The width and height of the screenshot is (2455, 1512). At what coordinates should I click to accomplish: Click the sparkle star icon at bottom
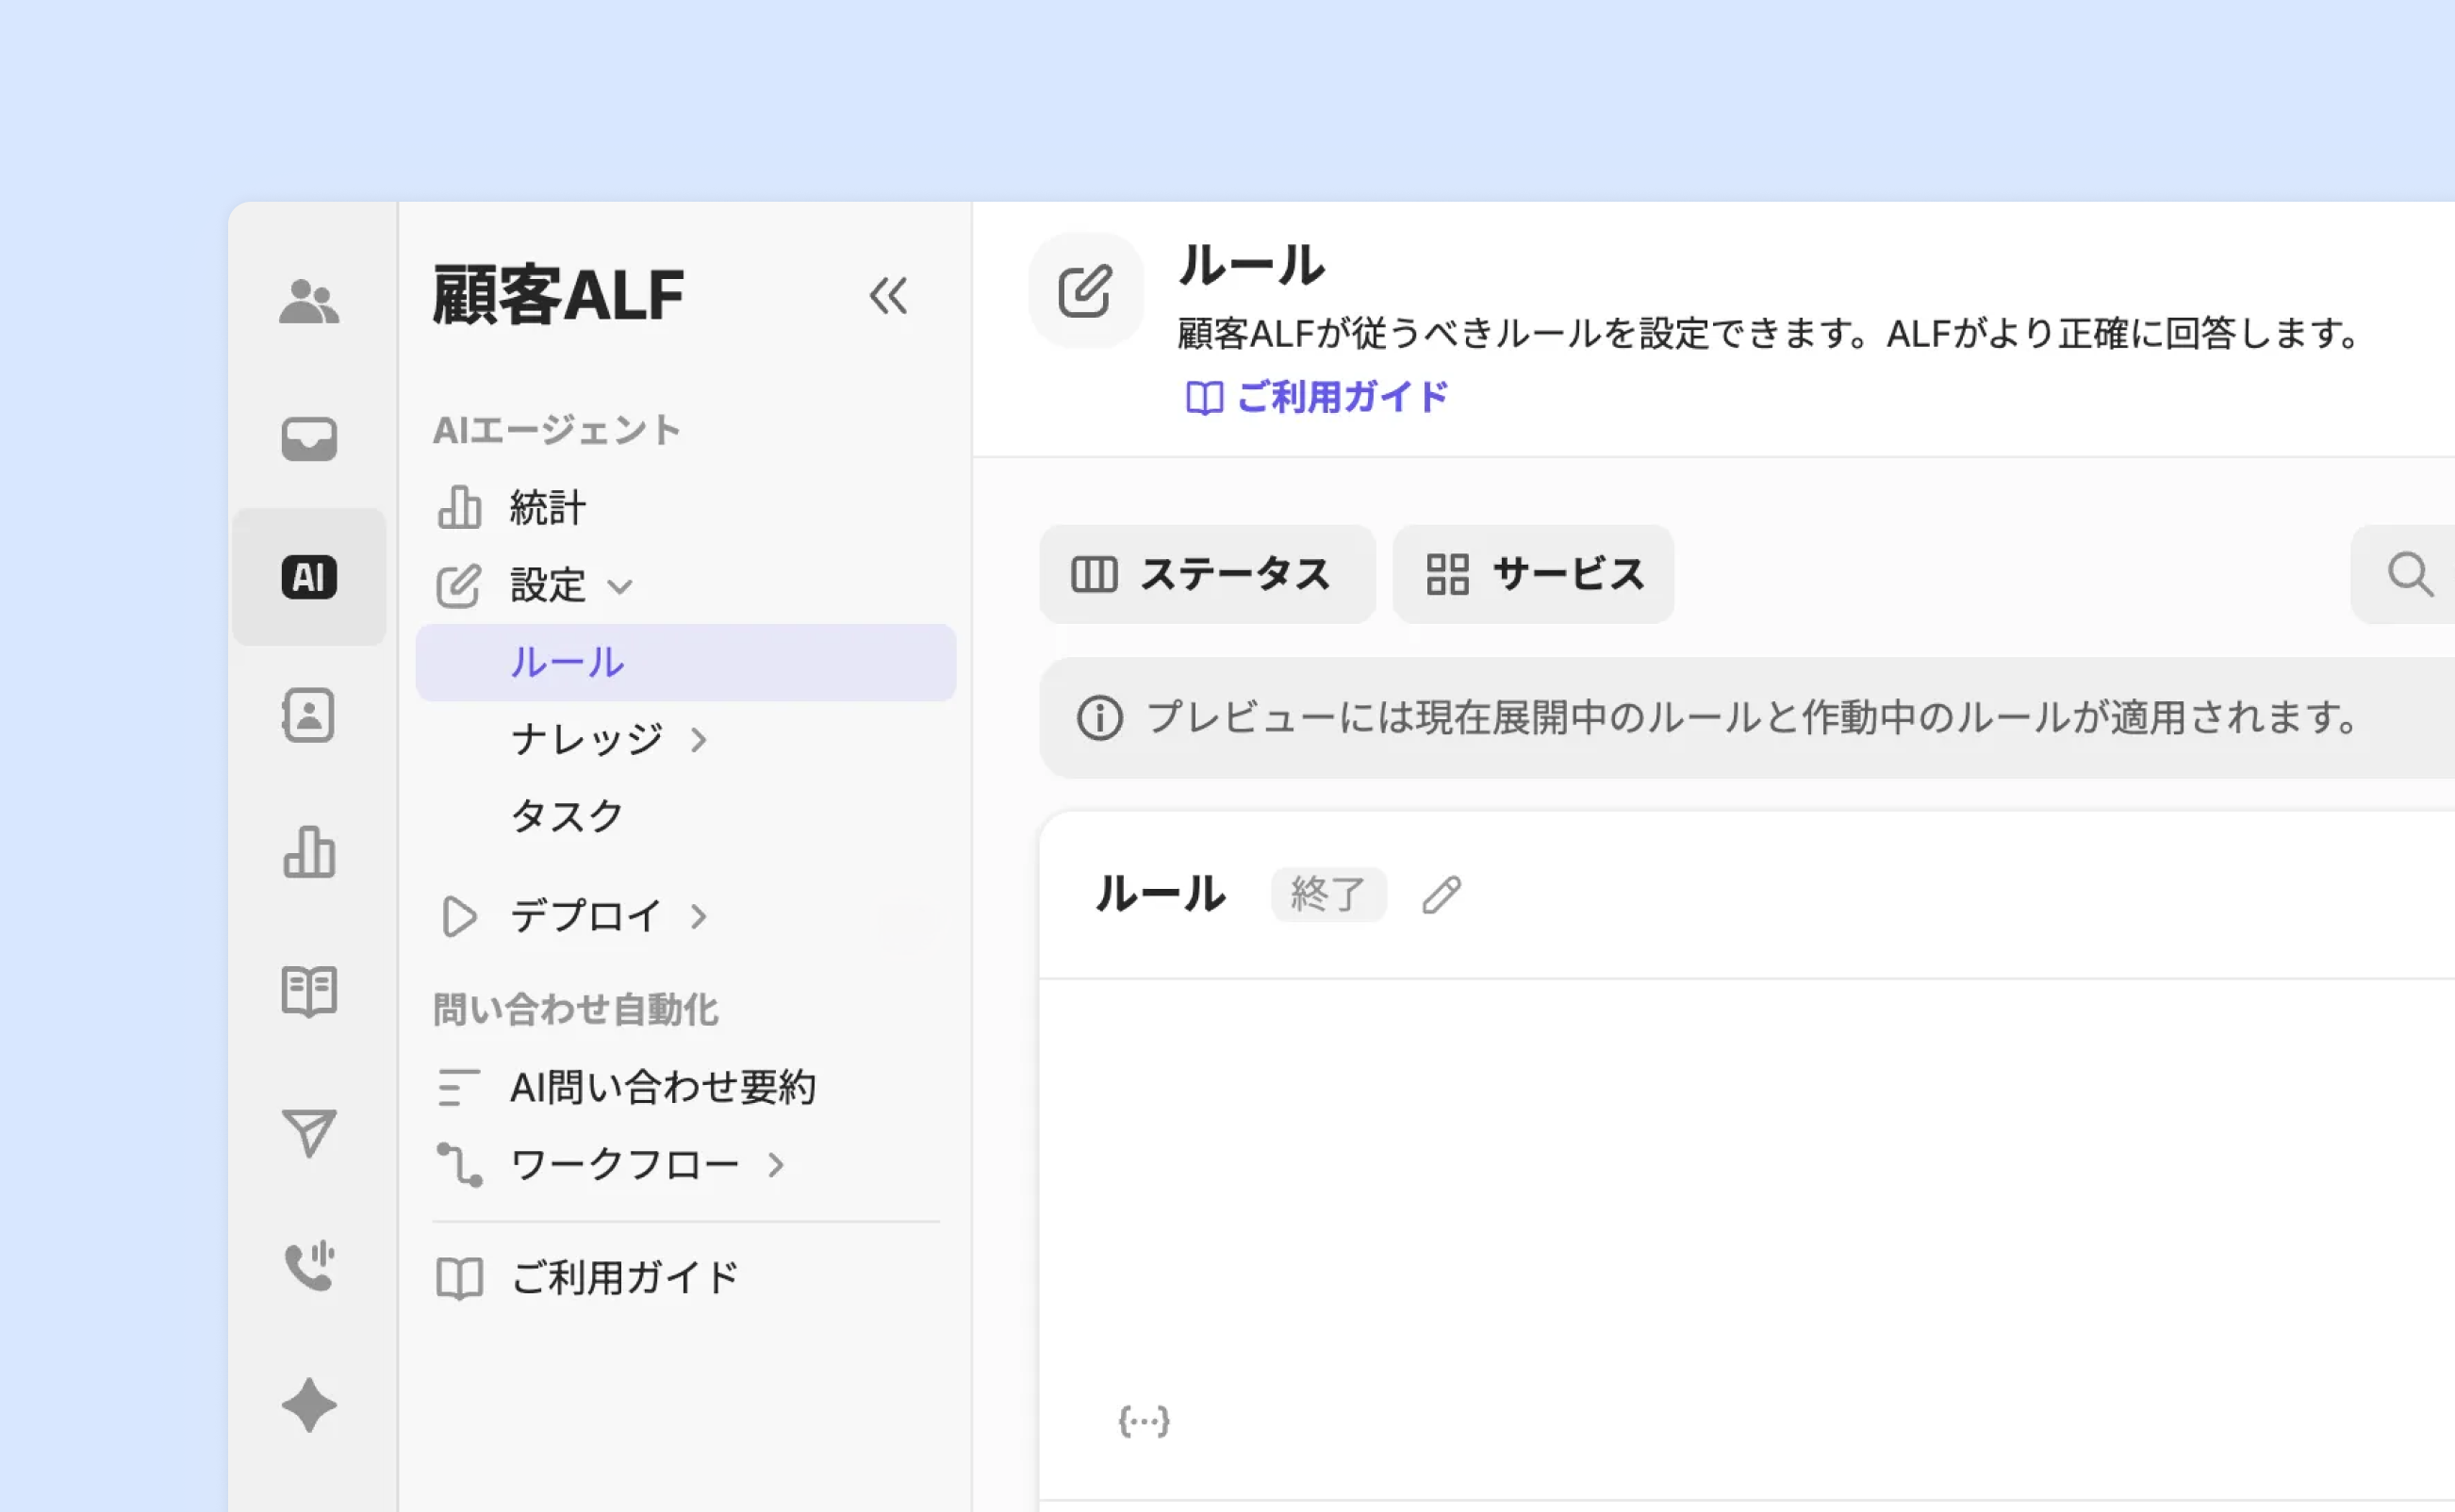tap(309, 1405)
